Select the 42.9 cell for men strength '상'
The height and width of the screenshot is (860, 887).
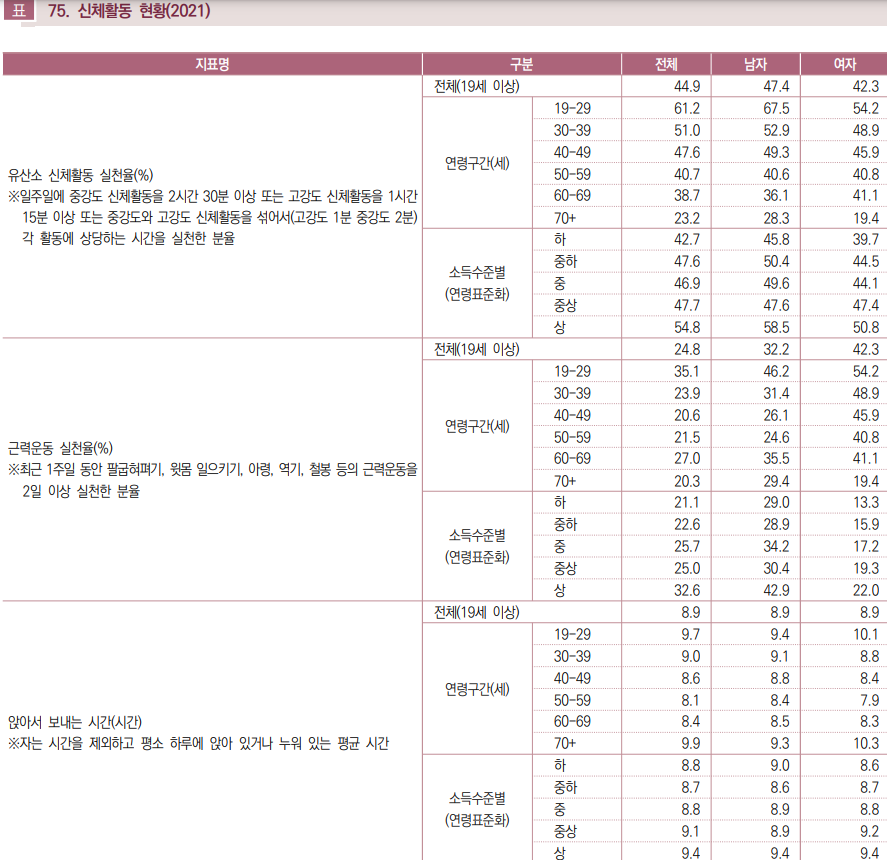click(x=776, y=591)
